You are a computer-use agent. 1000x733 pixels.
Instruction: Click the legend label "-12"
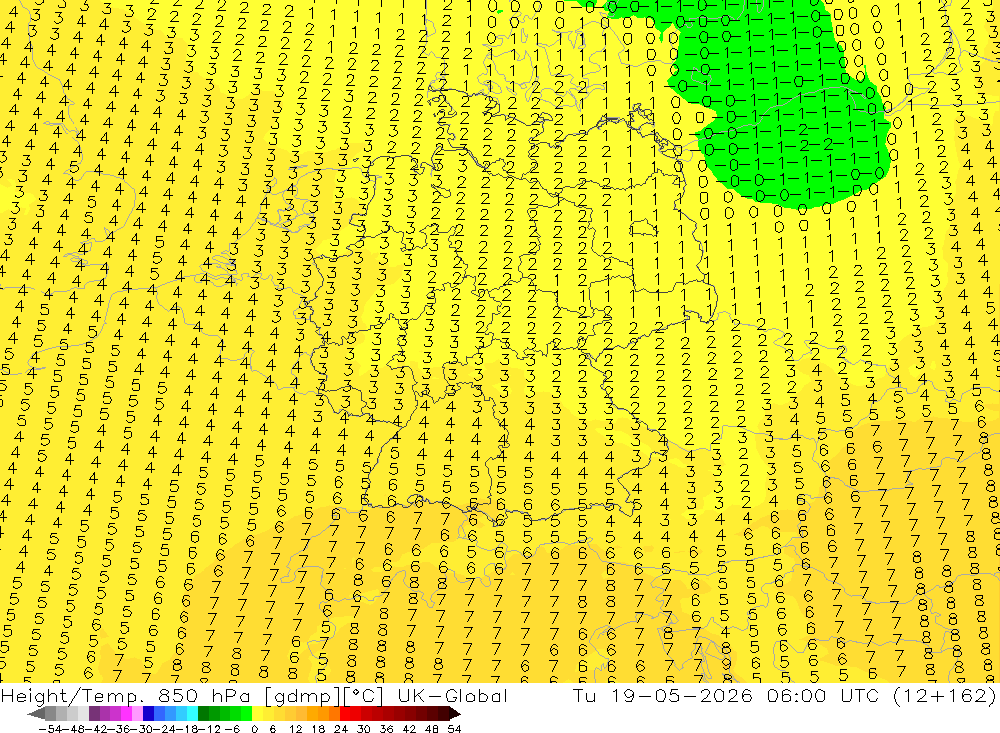(209, 729)
